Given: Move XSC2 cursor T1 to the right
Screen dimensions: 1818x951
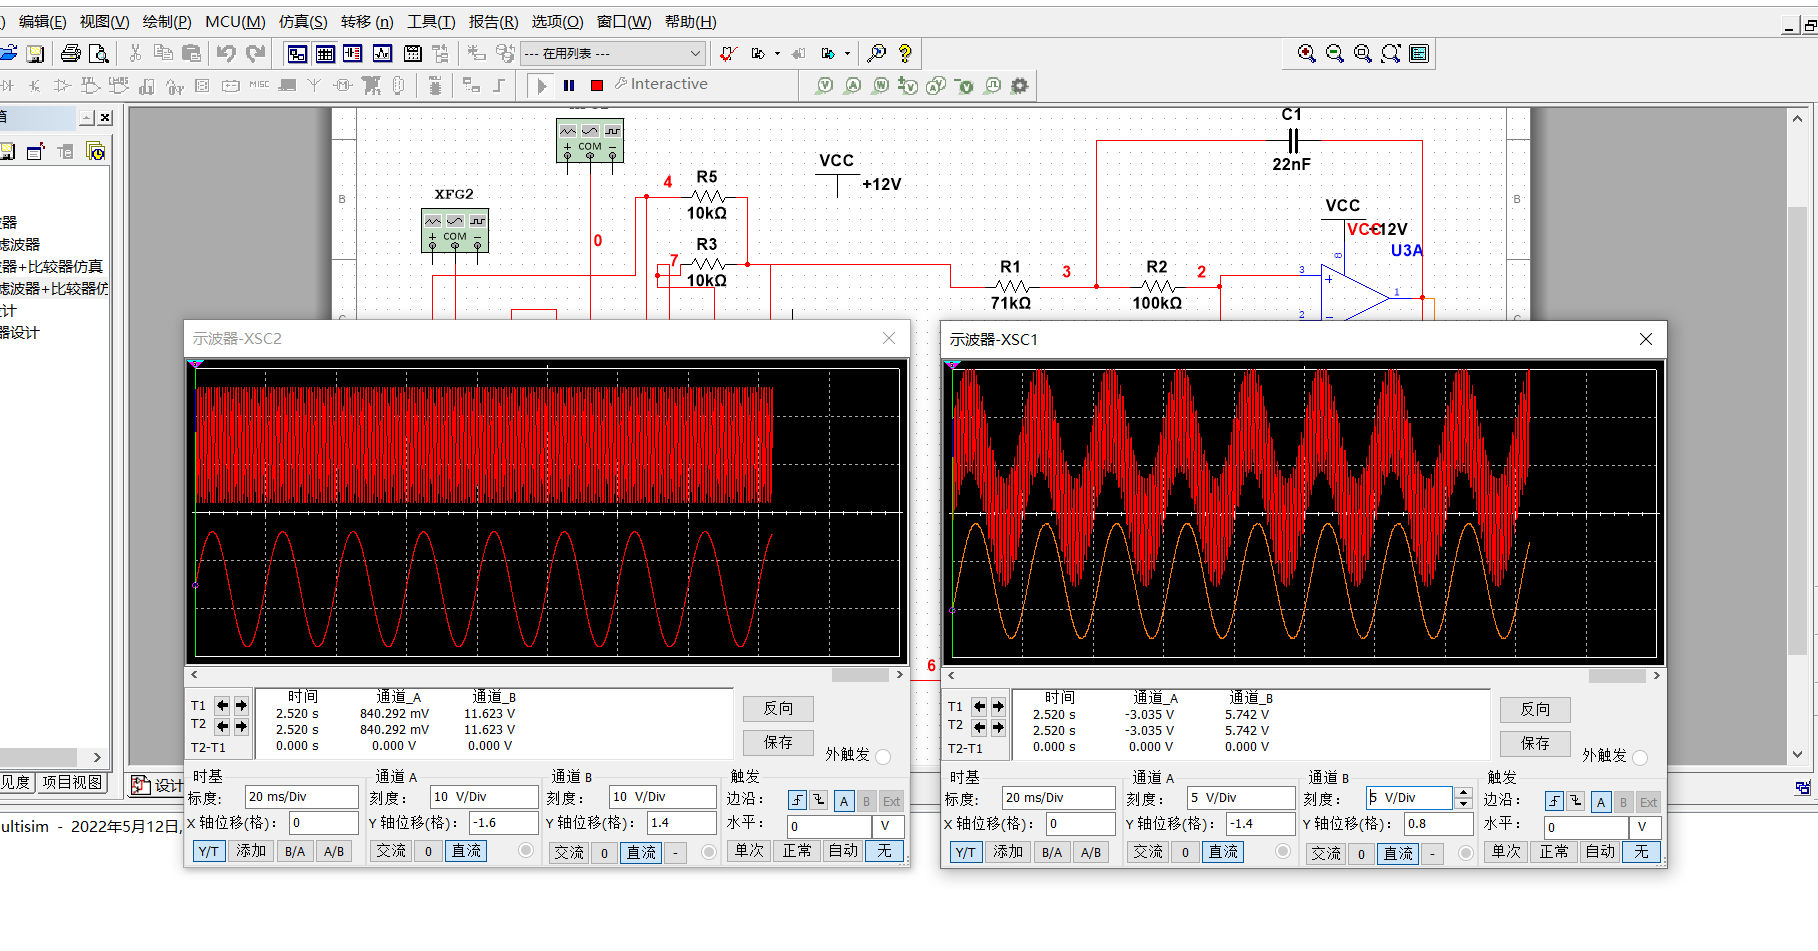Looking at the screenshot, I should (241, 705).
